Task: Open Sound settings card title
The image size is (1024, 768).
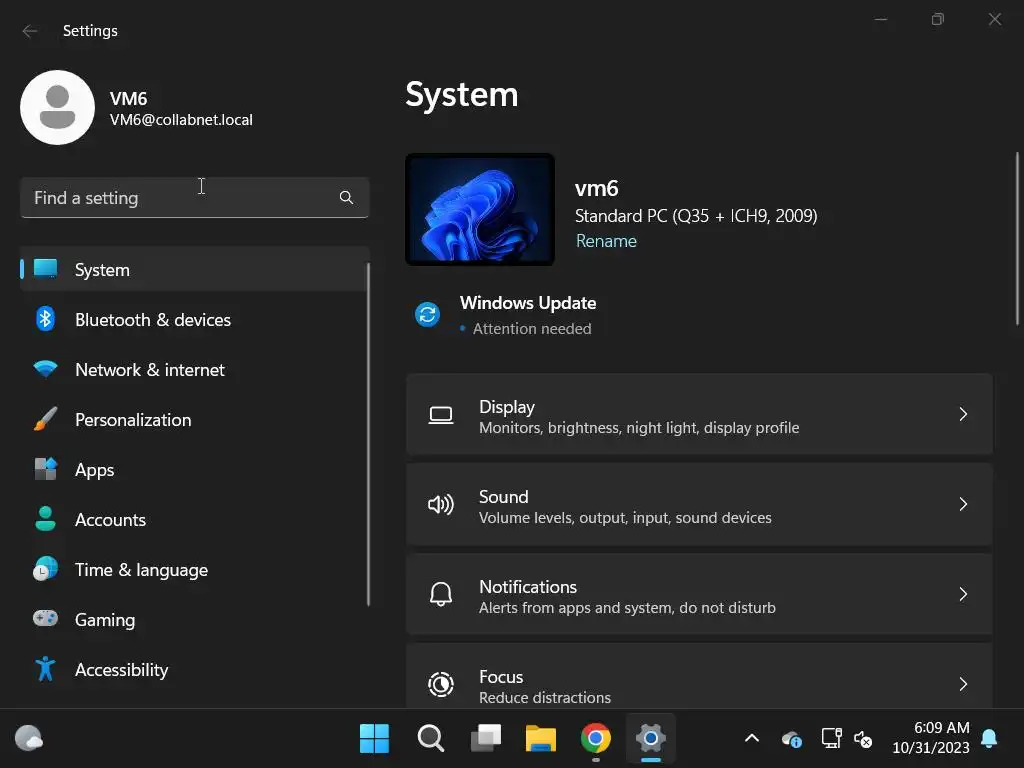Action: click(504, 496)
